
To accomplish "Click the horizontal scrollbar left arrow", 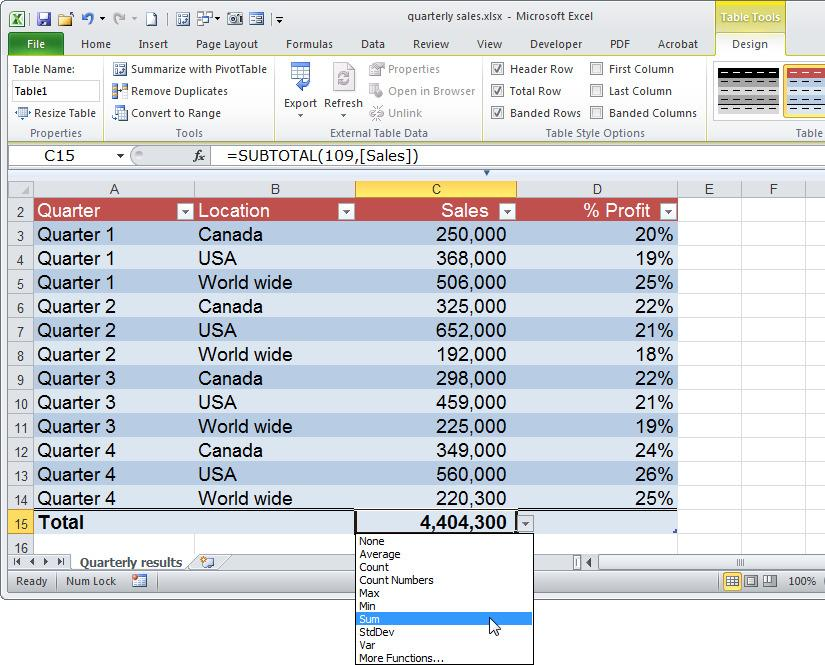I will pos(589,562).
